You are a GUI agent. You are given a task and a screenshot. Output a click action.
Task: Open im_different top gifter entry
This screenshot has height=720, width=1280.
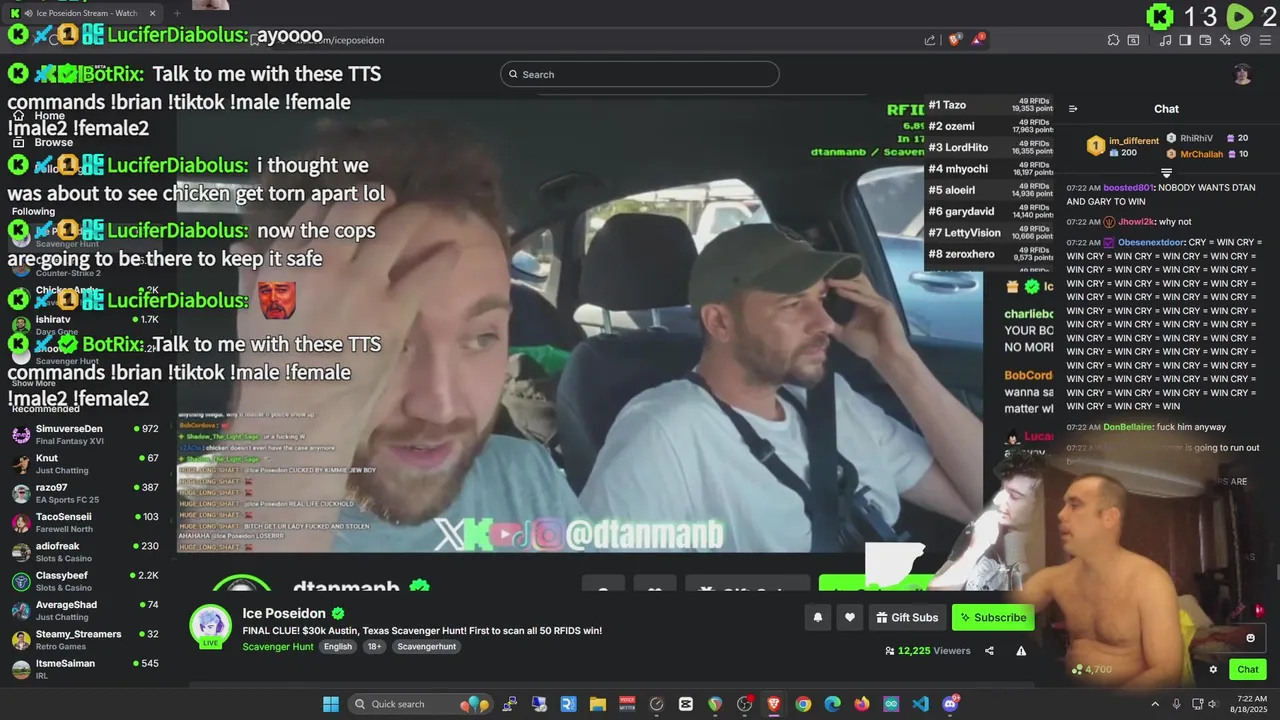coord(1123,146)
